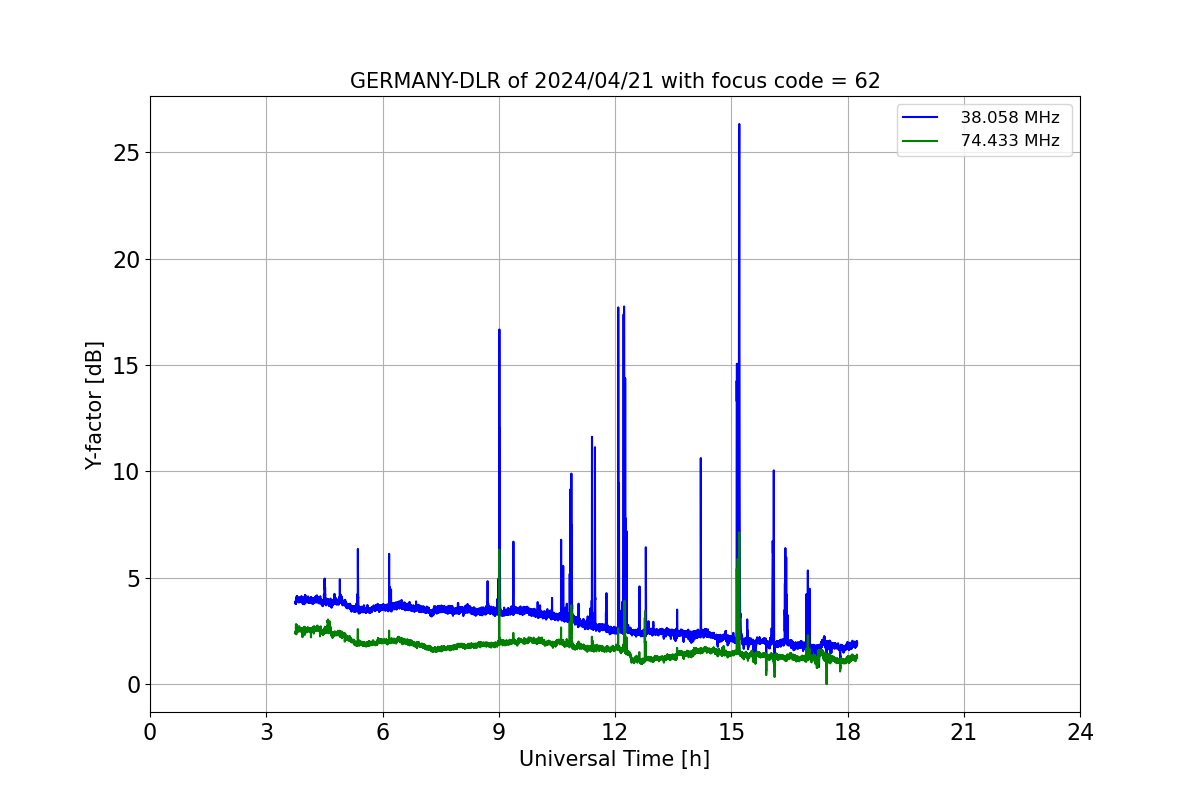This screenshot has height=800, width=1200.
Task: Click x-axis tick label 21
Action: point(964,733)
